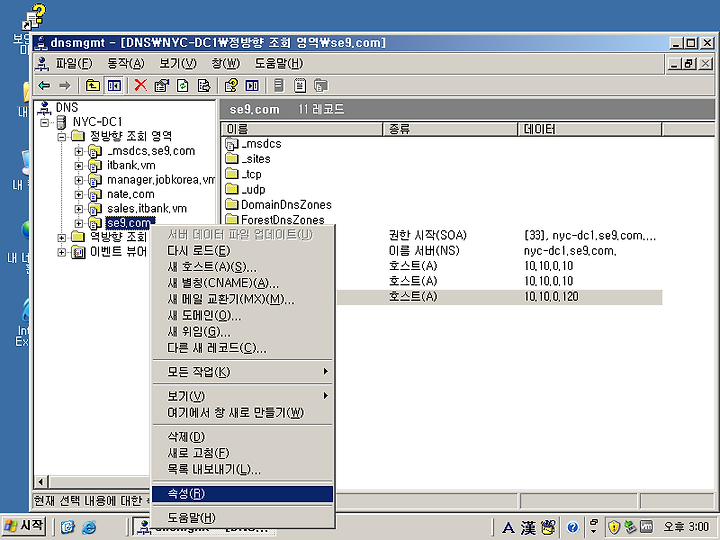
Task: Expand the nate.com zone
Action: pyautogui.click(x=79, y=194)
